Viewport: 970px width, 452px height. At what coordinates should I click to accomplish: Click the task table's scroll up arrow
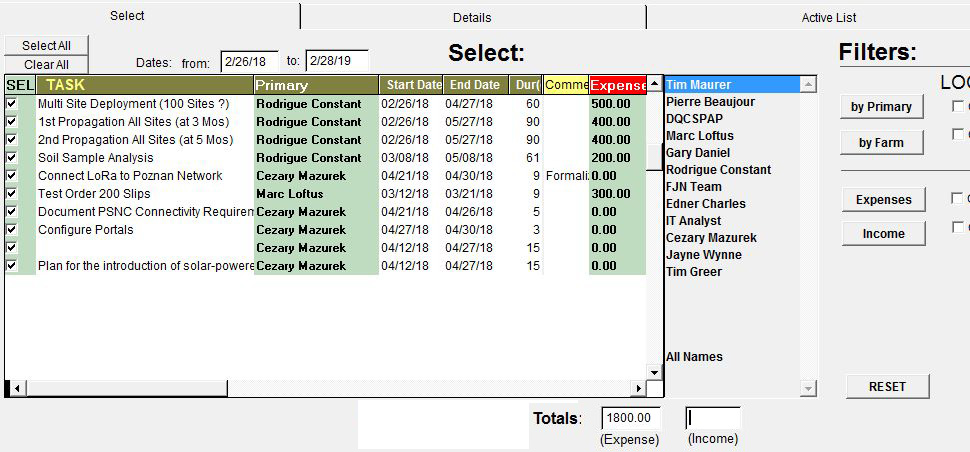coord(654,84)
